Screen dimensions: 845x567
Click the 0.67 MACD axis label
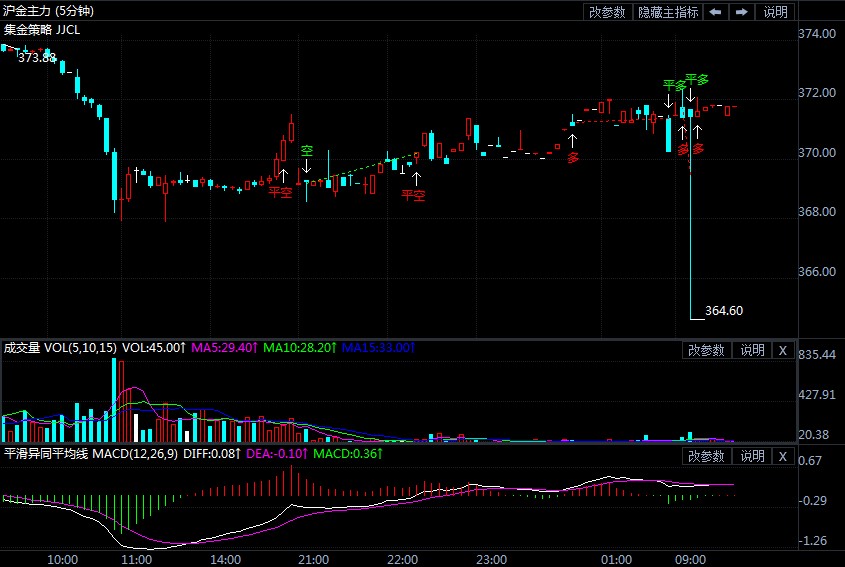click(x=811, y=461)
